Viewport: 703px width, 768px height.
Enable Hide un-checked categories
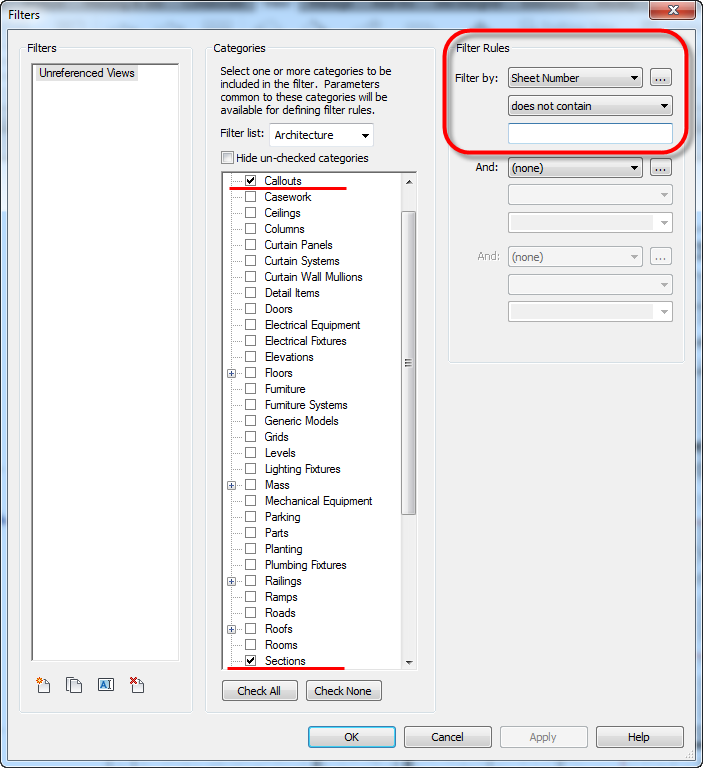pyautogui.click(x=227, y=158)
